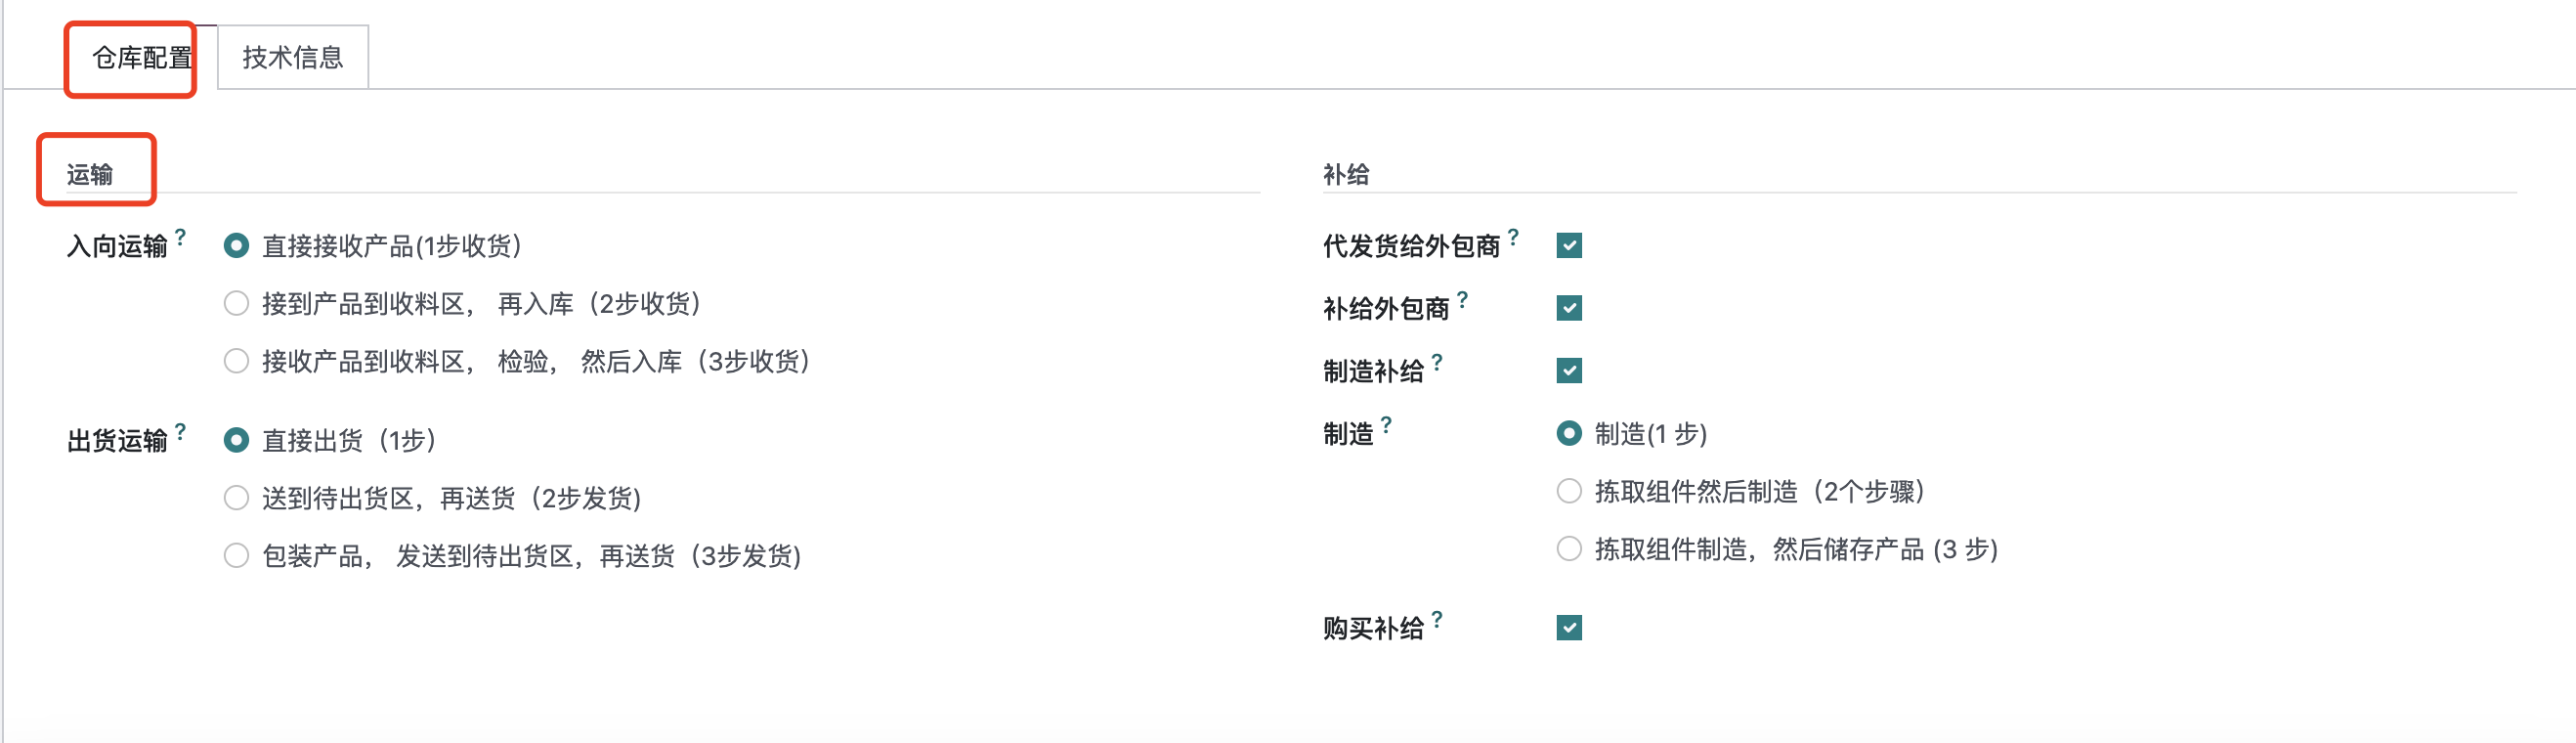Select 制造(1 步) radio option
The height and width of the screenshot is (743, 2576).
pos(1569,434)
